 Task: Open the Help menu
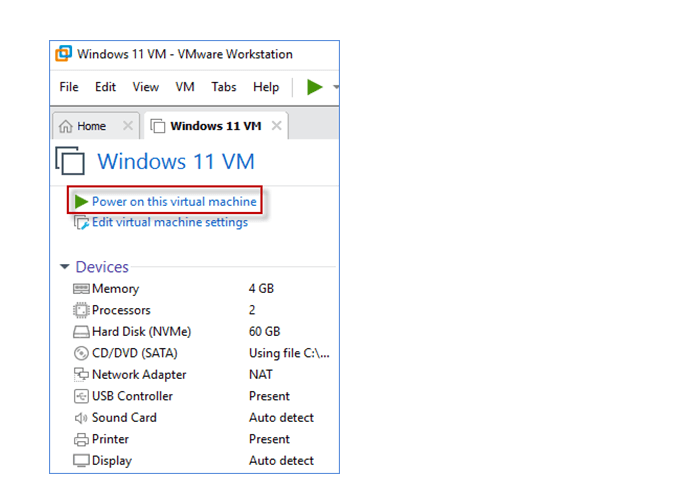click(x=266, y=87)
